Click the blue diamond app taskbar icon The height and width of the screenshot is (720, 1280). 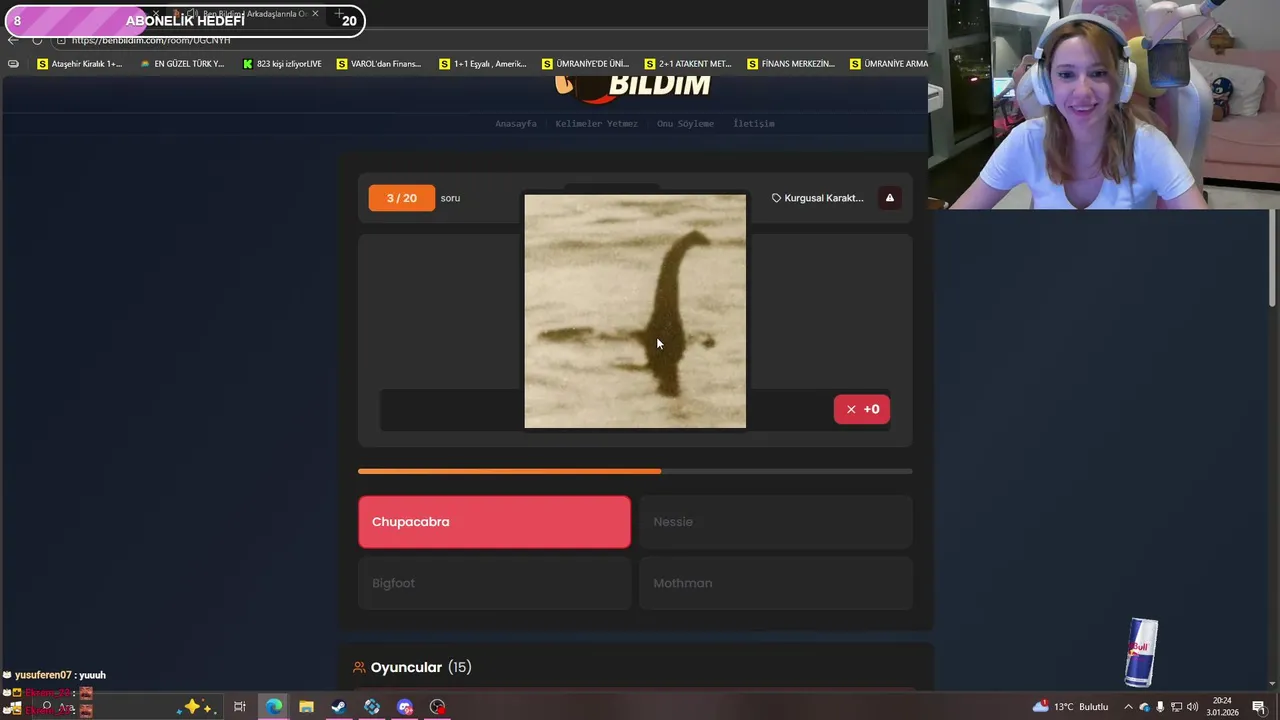(372, 706)
